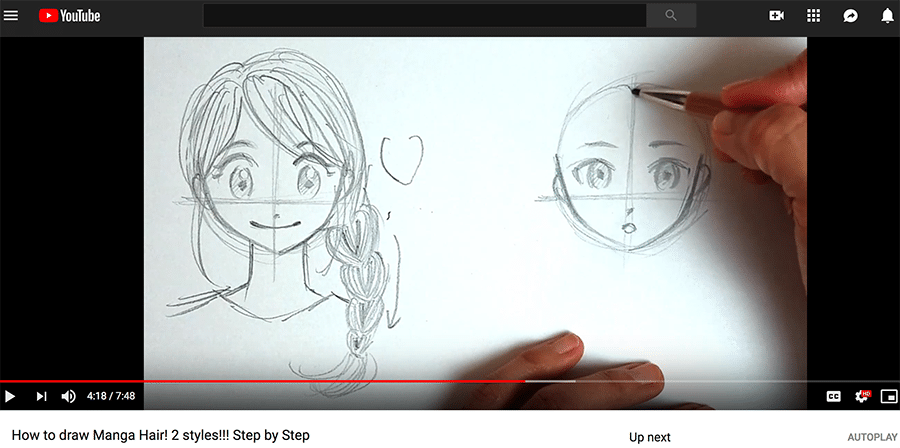
Task: Mute the video volume speaker
Action: point(68,396)
